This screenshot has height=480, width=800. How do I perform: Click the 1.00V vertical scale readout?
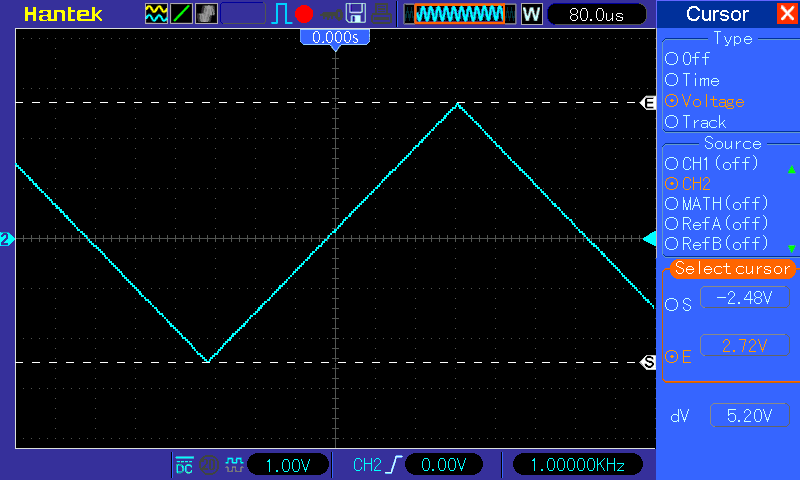(288, 465)
